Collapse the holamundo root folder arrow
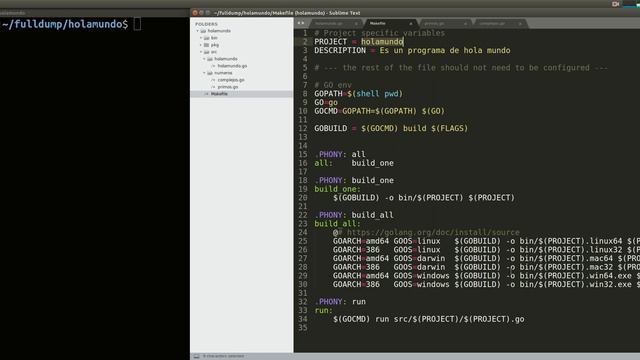Image resolution: width=640 pixels, height=360 pixels. [198, 31]
